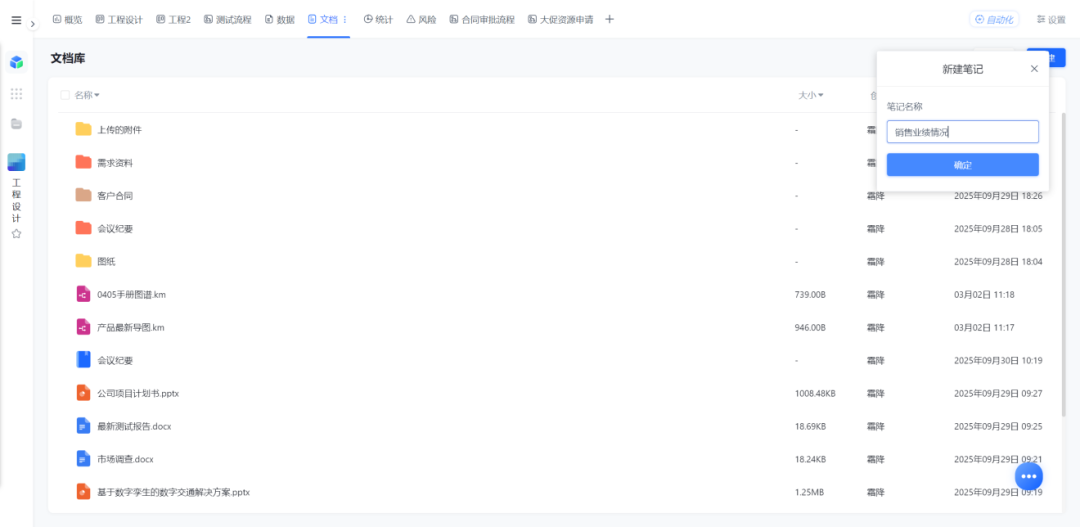Image resolution: width=1080 pixels, height=527 pixels.
Task: Click the blue 新建 button behind the dialog
Action: 1057,58
